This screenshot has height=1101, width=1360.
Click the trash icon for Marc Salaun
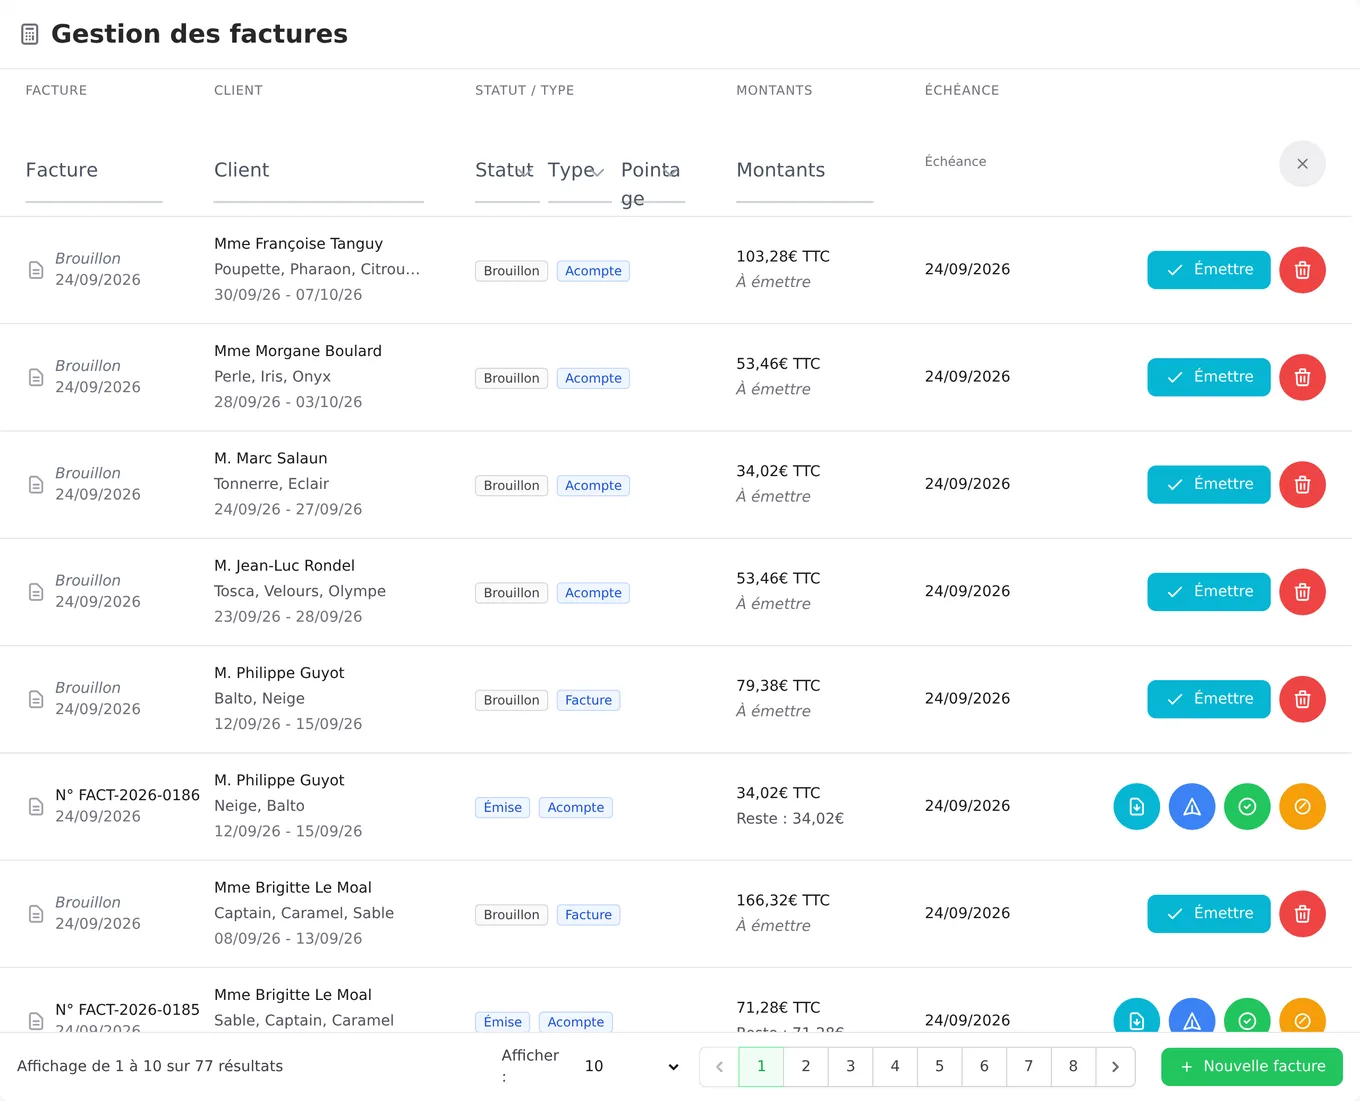tap(1302, 484)
